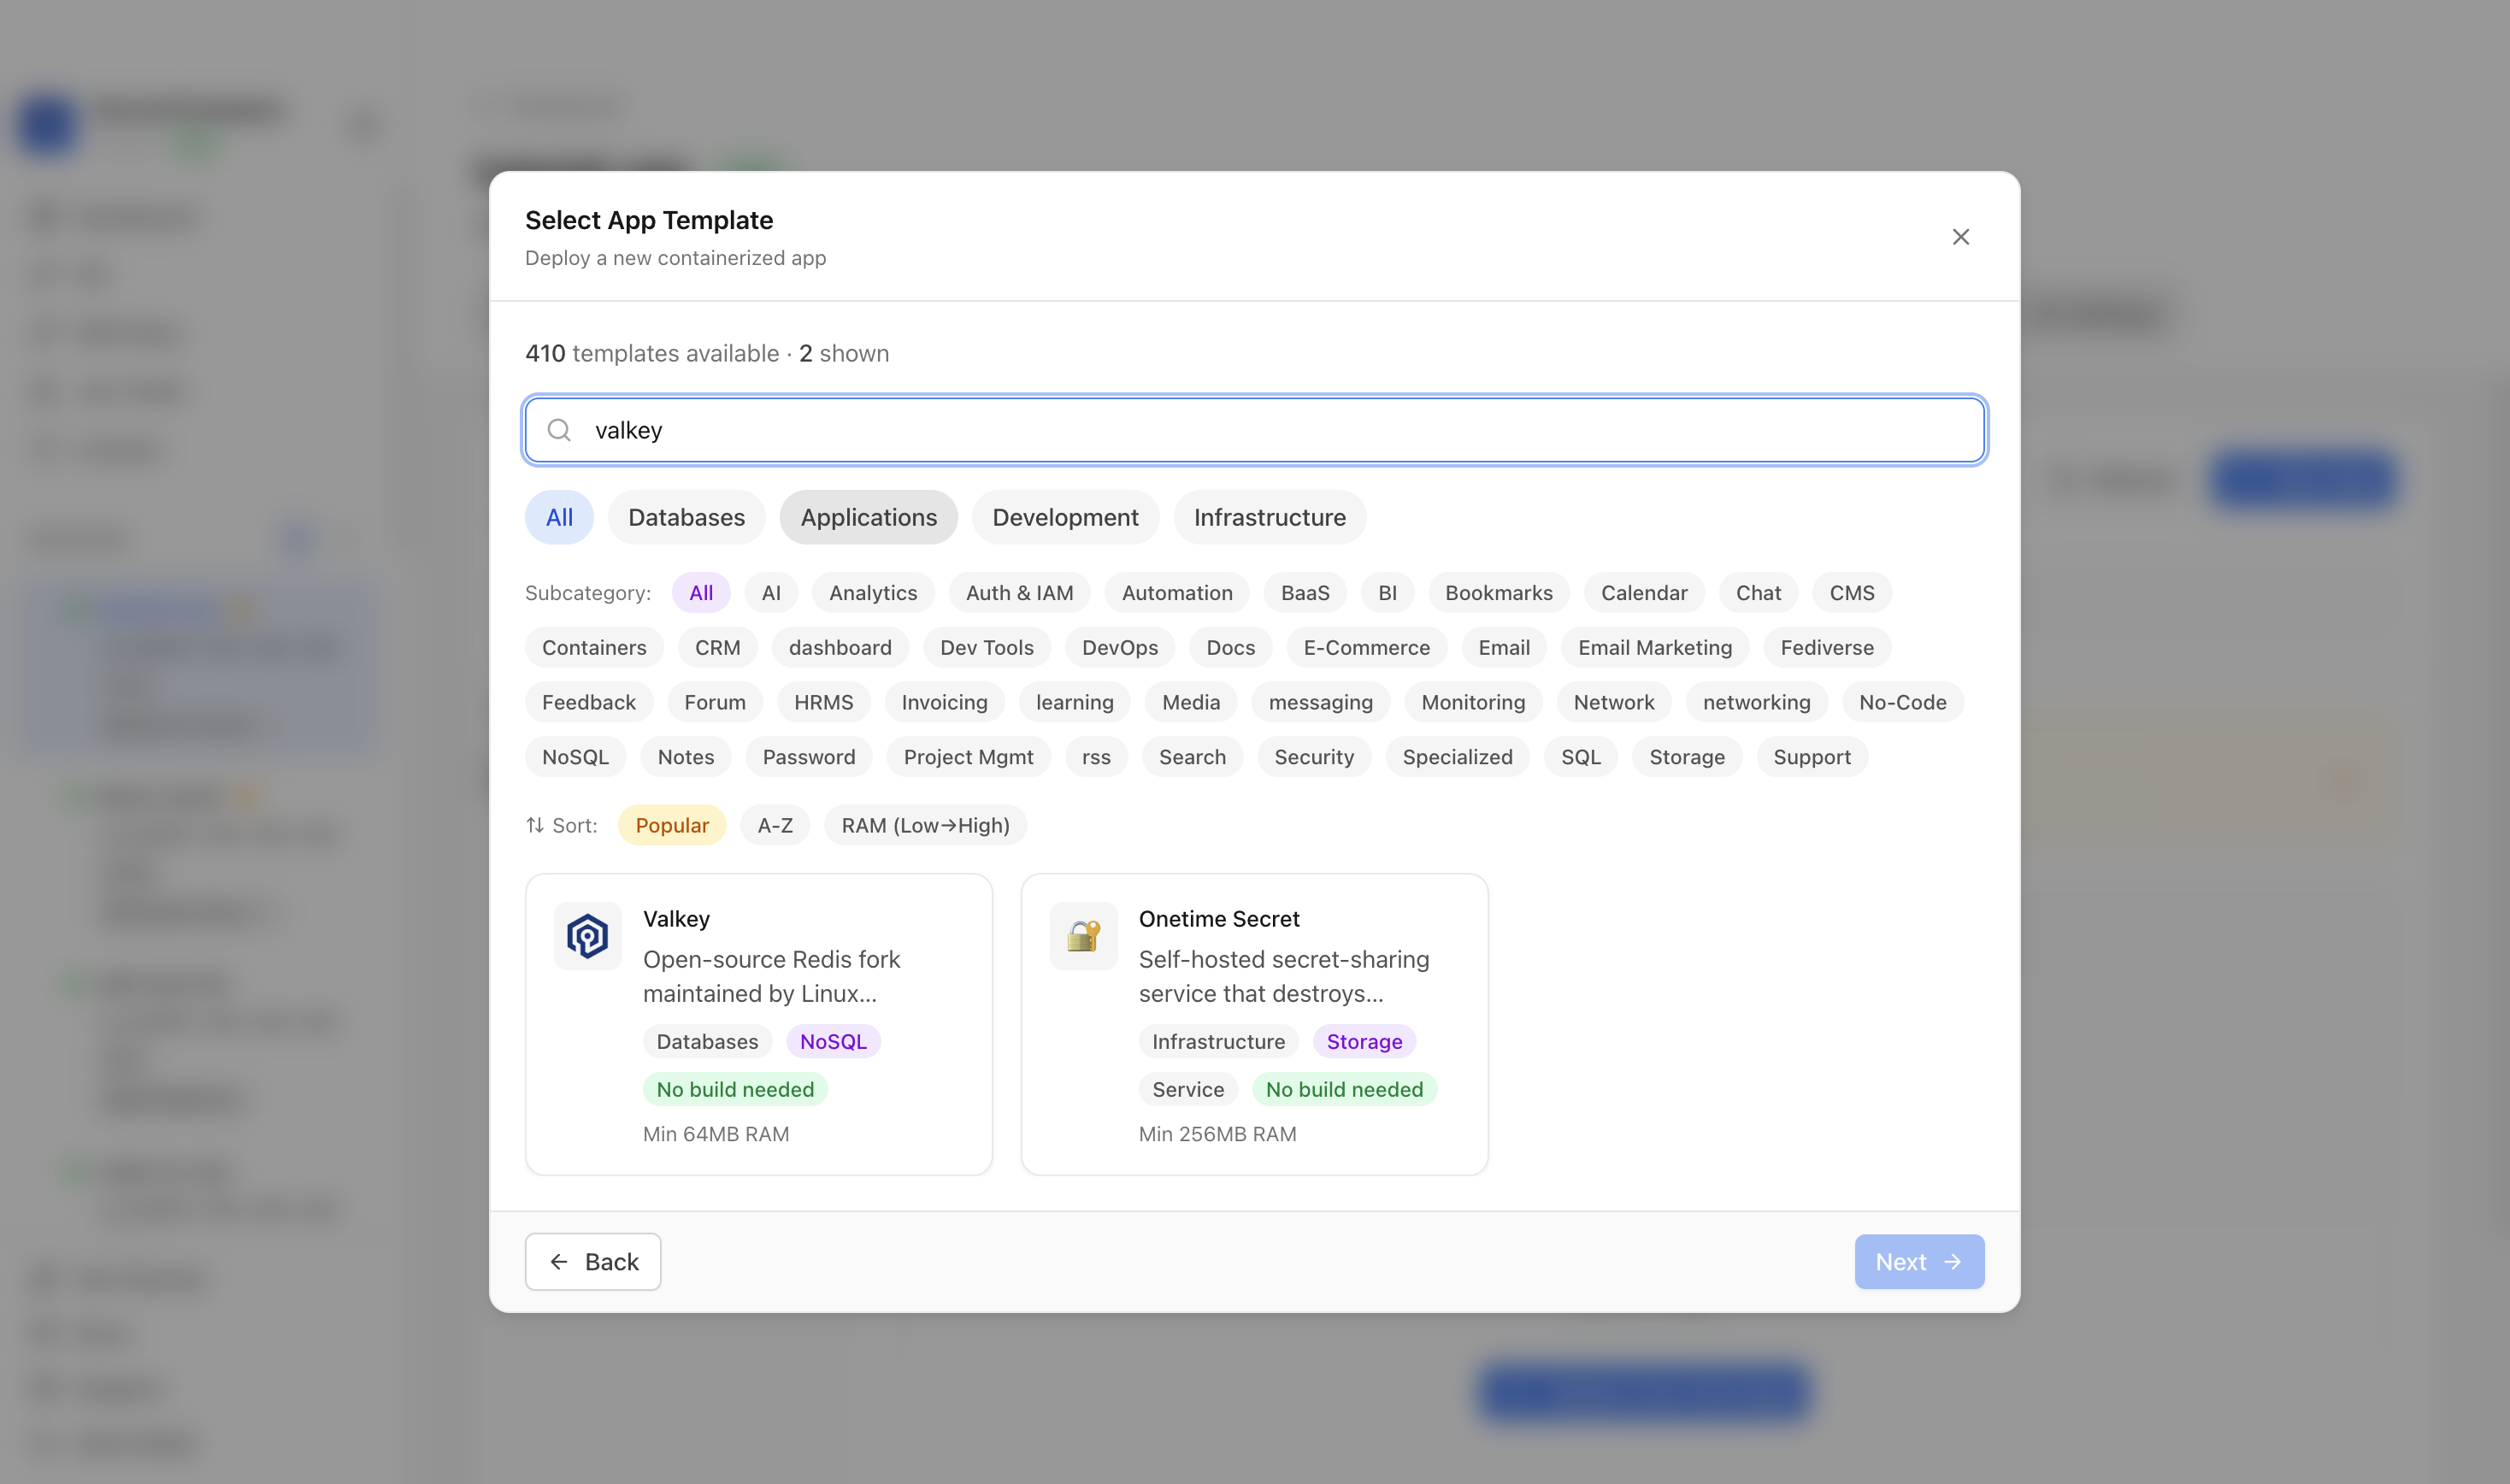Filter by Monitoring subcategory

coord(1472,702)
